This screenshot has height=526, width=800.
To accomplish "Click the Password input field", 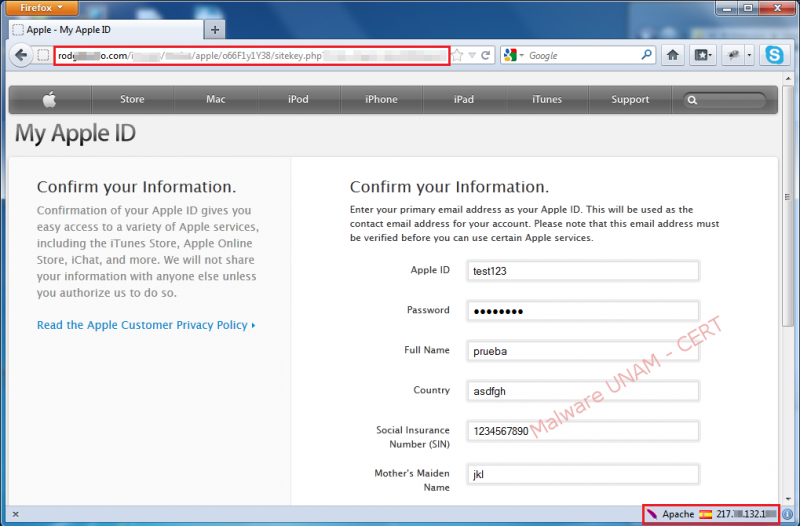I will click(583, 311).
